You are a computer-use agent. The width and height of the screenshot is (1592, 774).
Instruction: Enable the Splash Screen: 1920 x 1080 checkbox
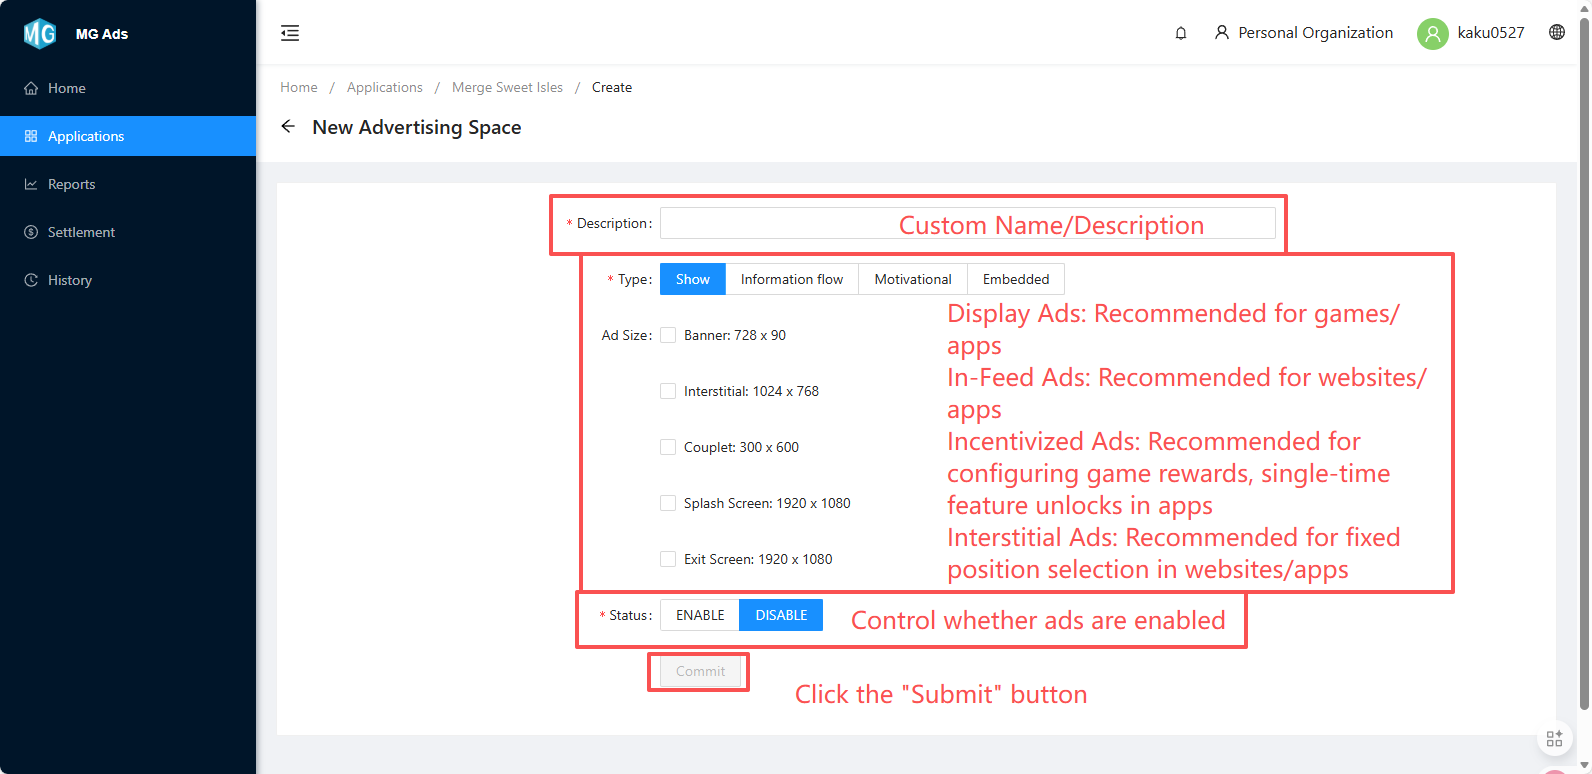668,503
